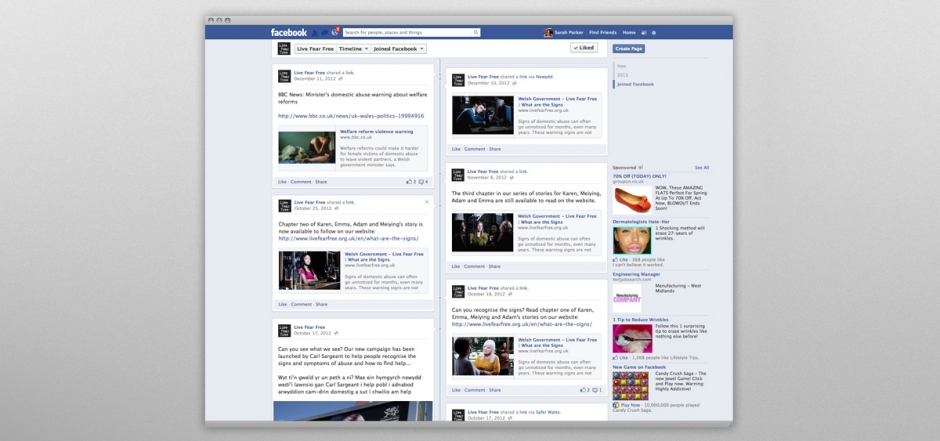Open the Welfare reform article thumbnail
Image resolution: width=940 pixels, height=441 pixels.
pyautogui.click(x=307, y=147)
